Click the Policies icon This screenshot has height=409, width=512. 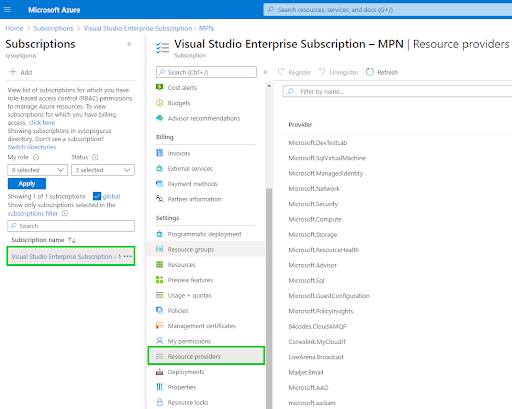pyautogui.click(x=160, y=311)
